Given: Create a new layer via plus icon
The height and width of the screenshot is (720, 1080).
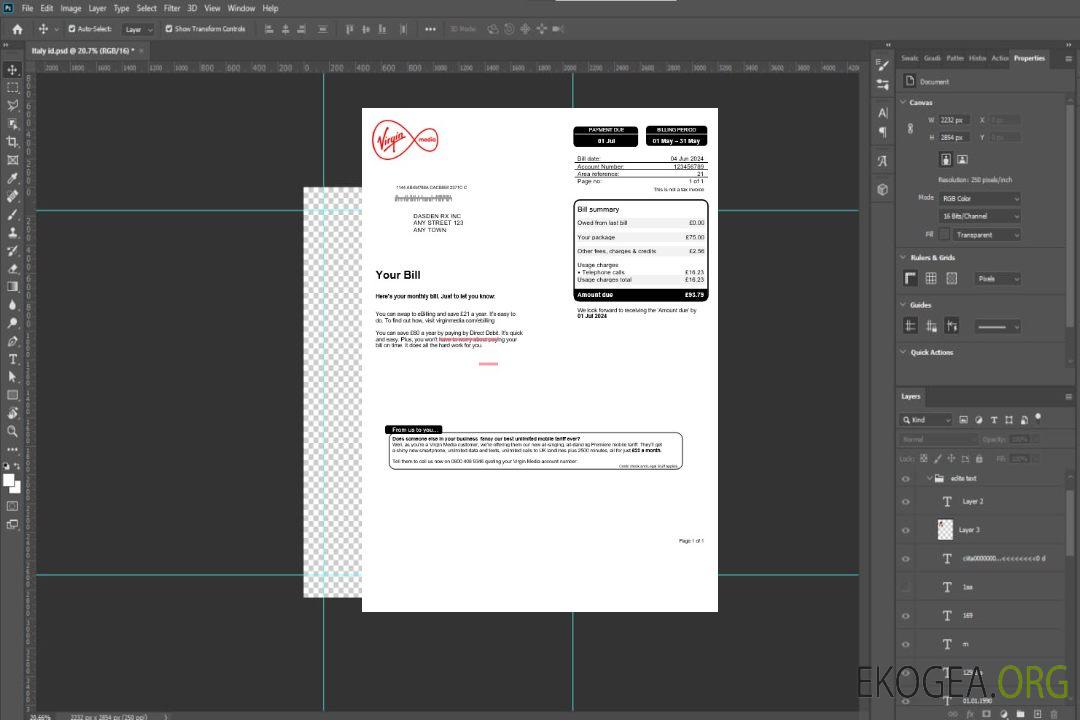Looking at the screenshot, I should 1038,714.
